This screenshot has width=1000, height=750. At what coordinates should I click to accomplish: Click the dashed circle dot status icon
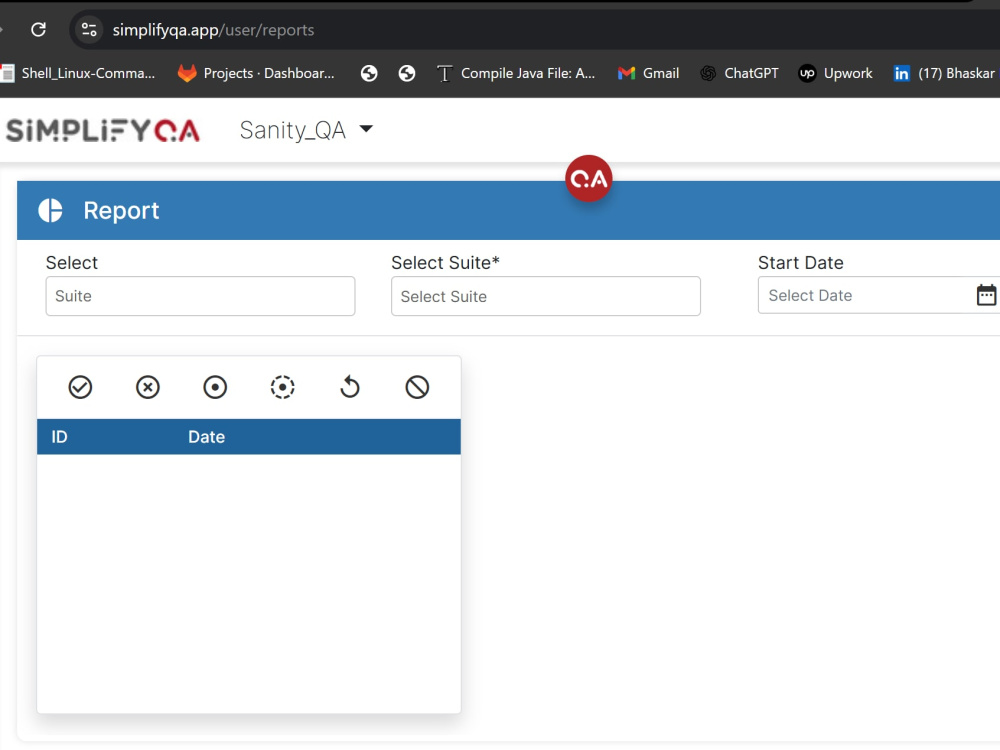click(x=283, y=387)
